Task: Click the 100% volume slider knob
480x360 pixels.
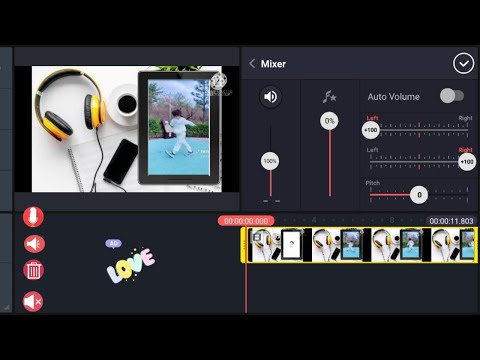Action: 270,161
